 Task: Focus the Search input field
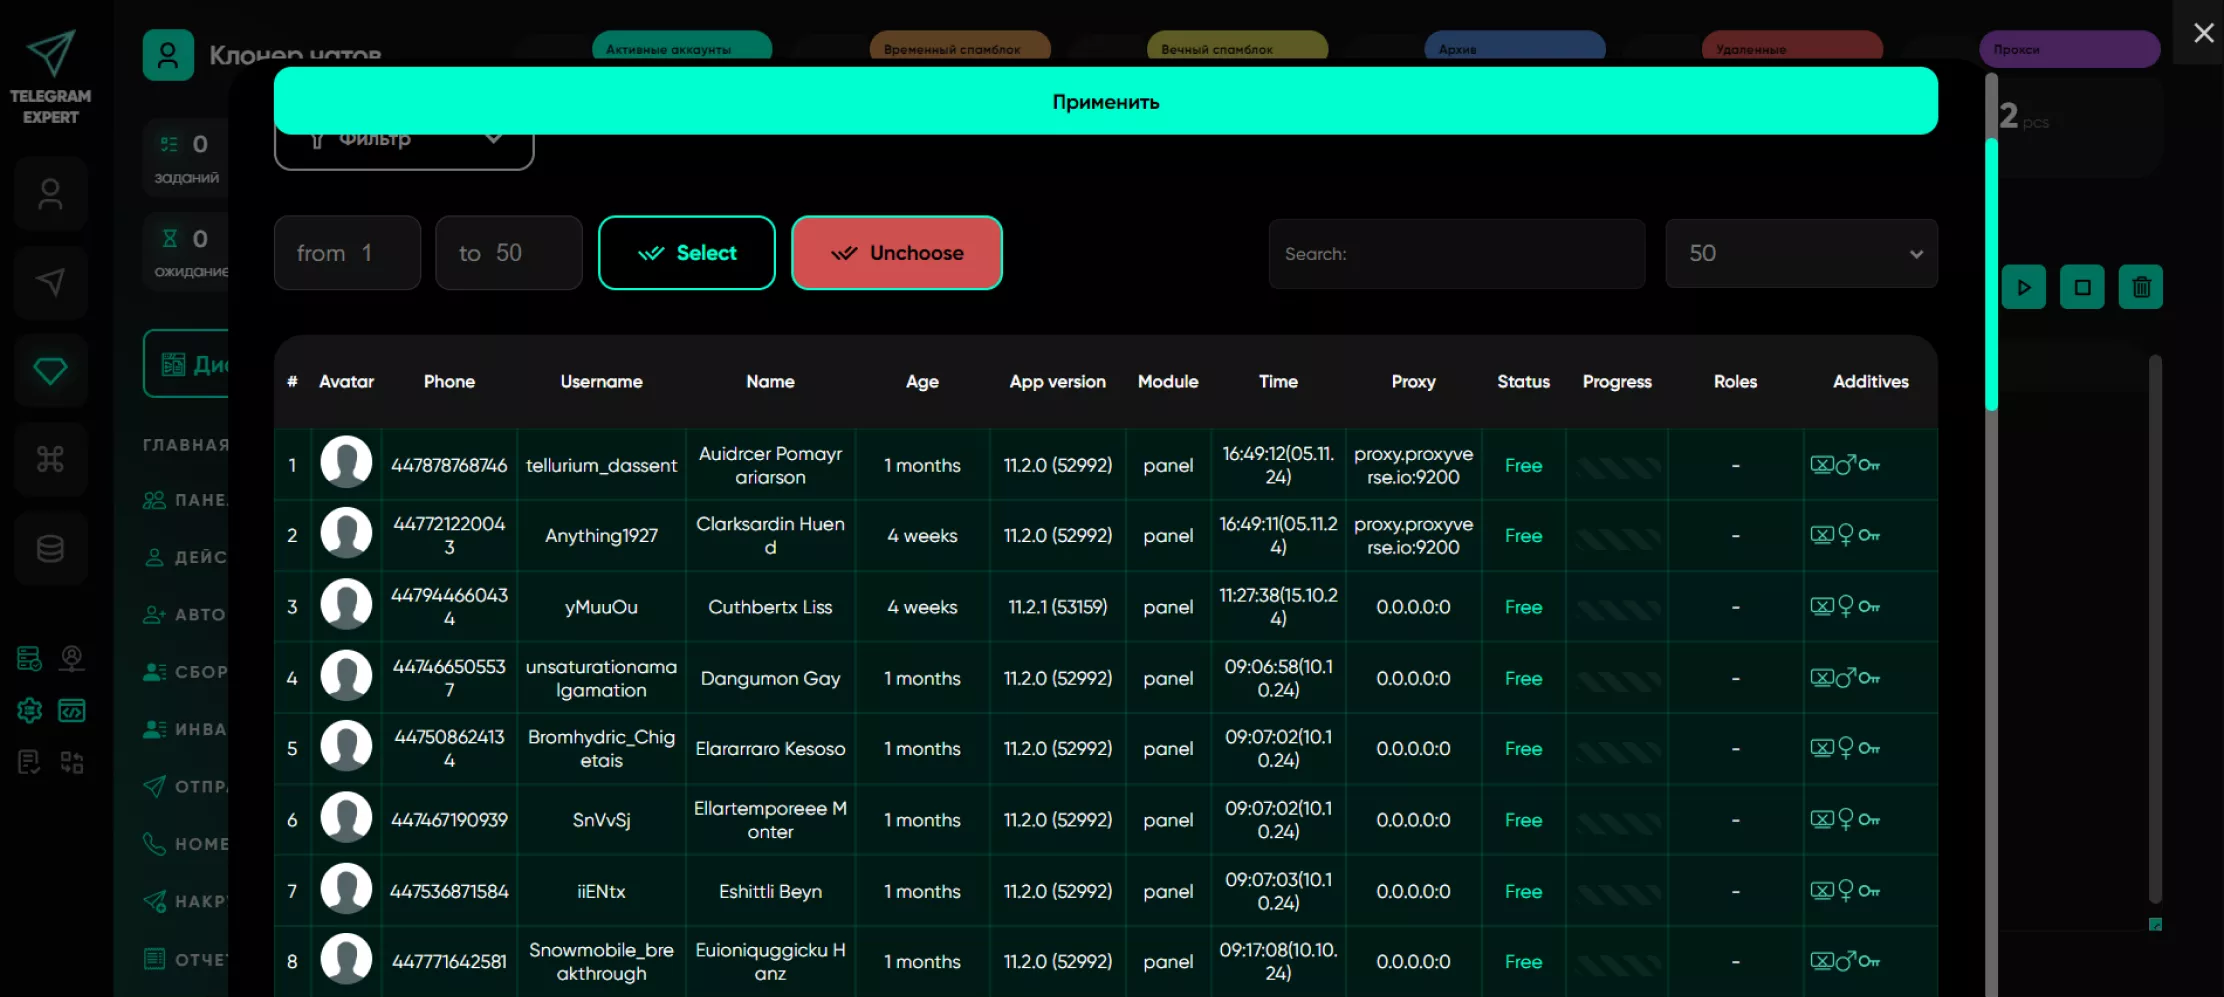pos(1457,254)
